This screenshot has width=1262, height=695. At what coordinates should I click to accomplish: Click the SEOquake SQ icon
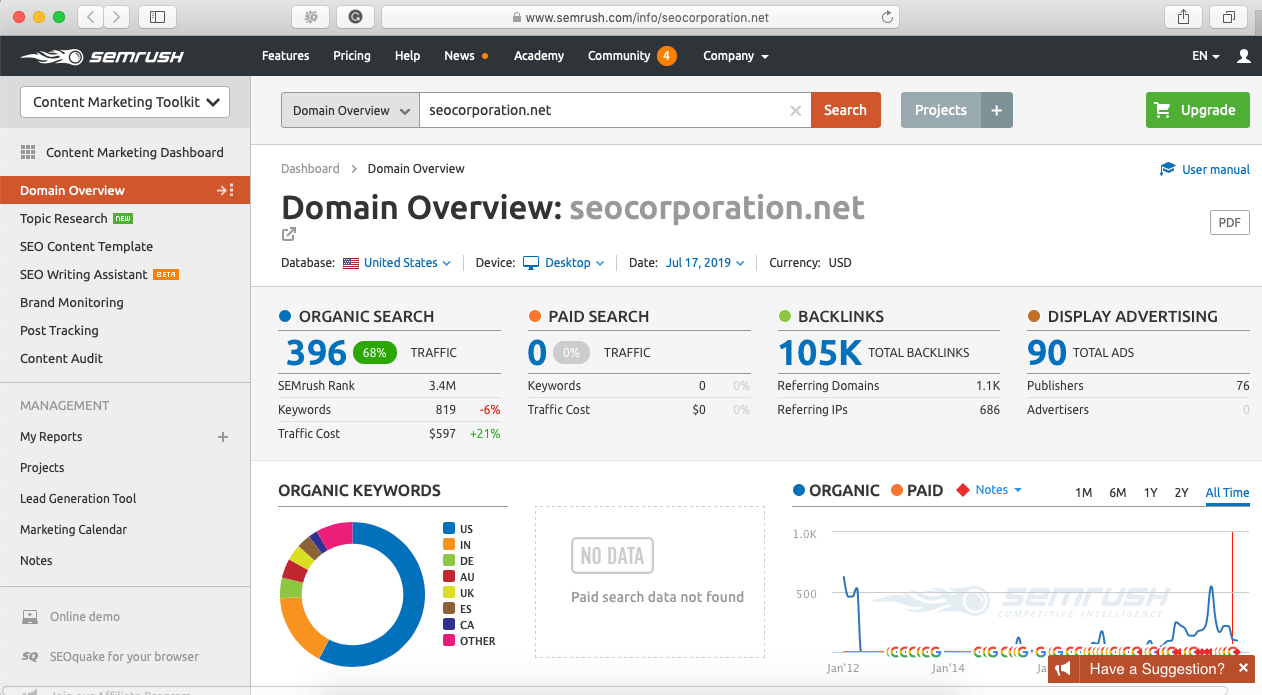[x=30, y=657]
